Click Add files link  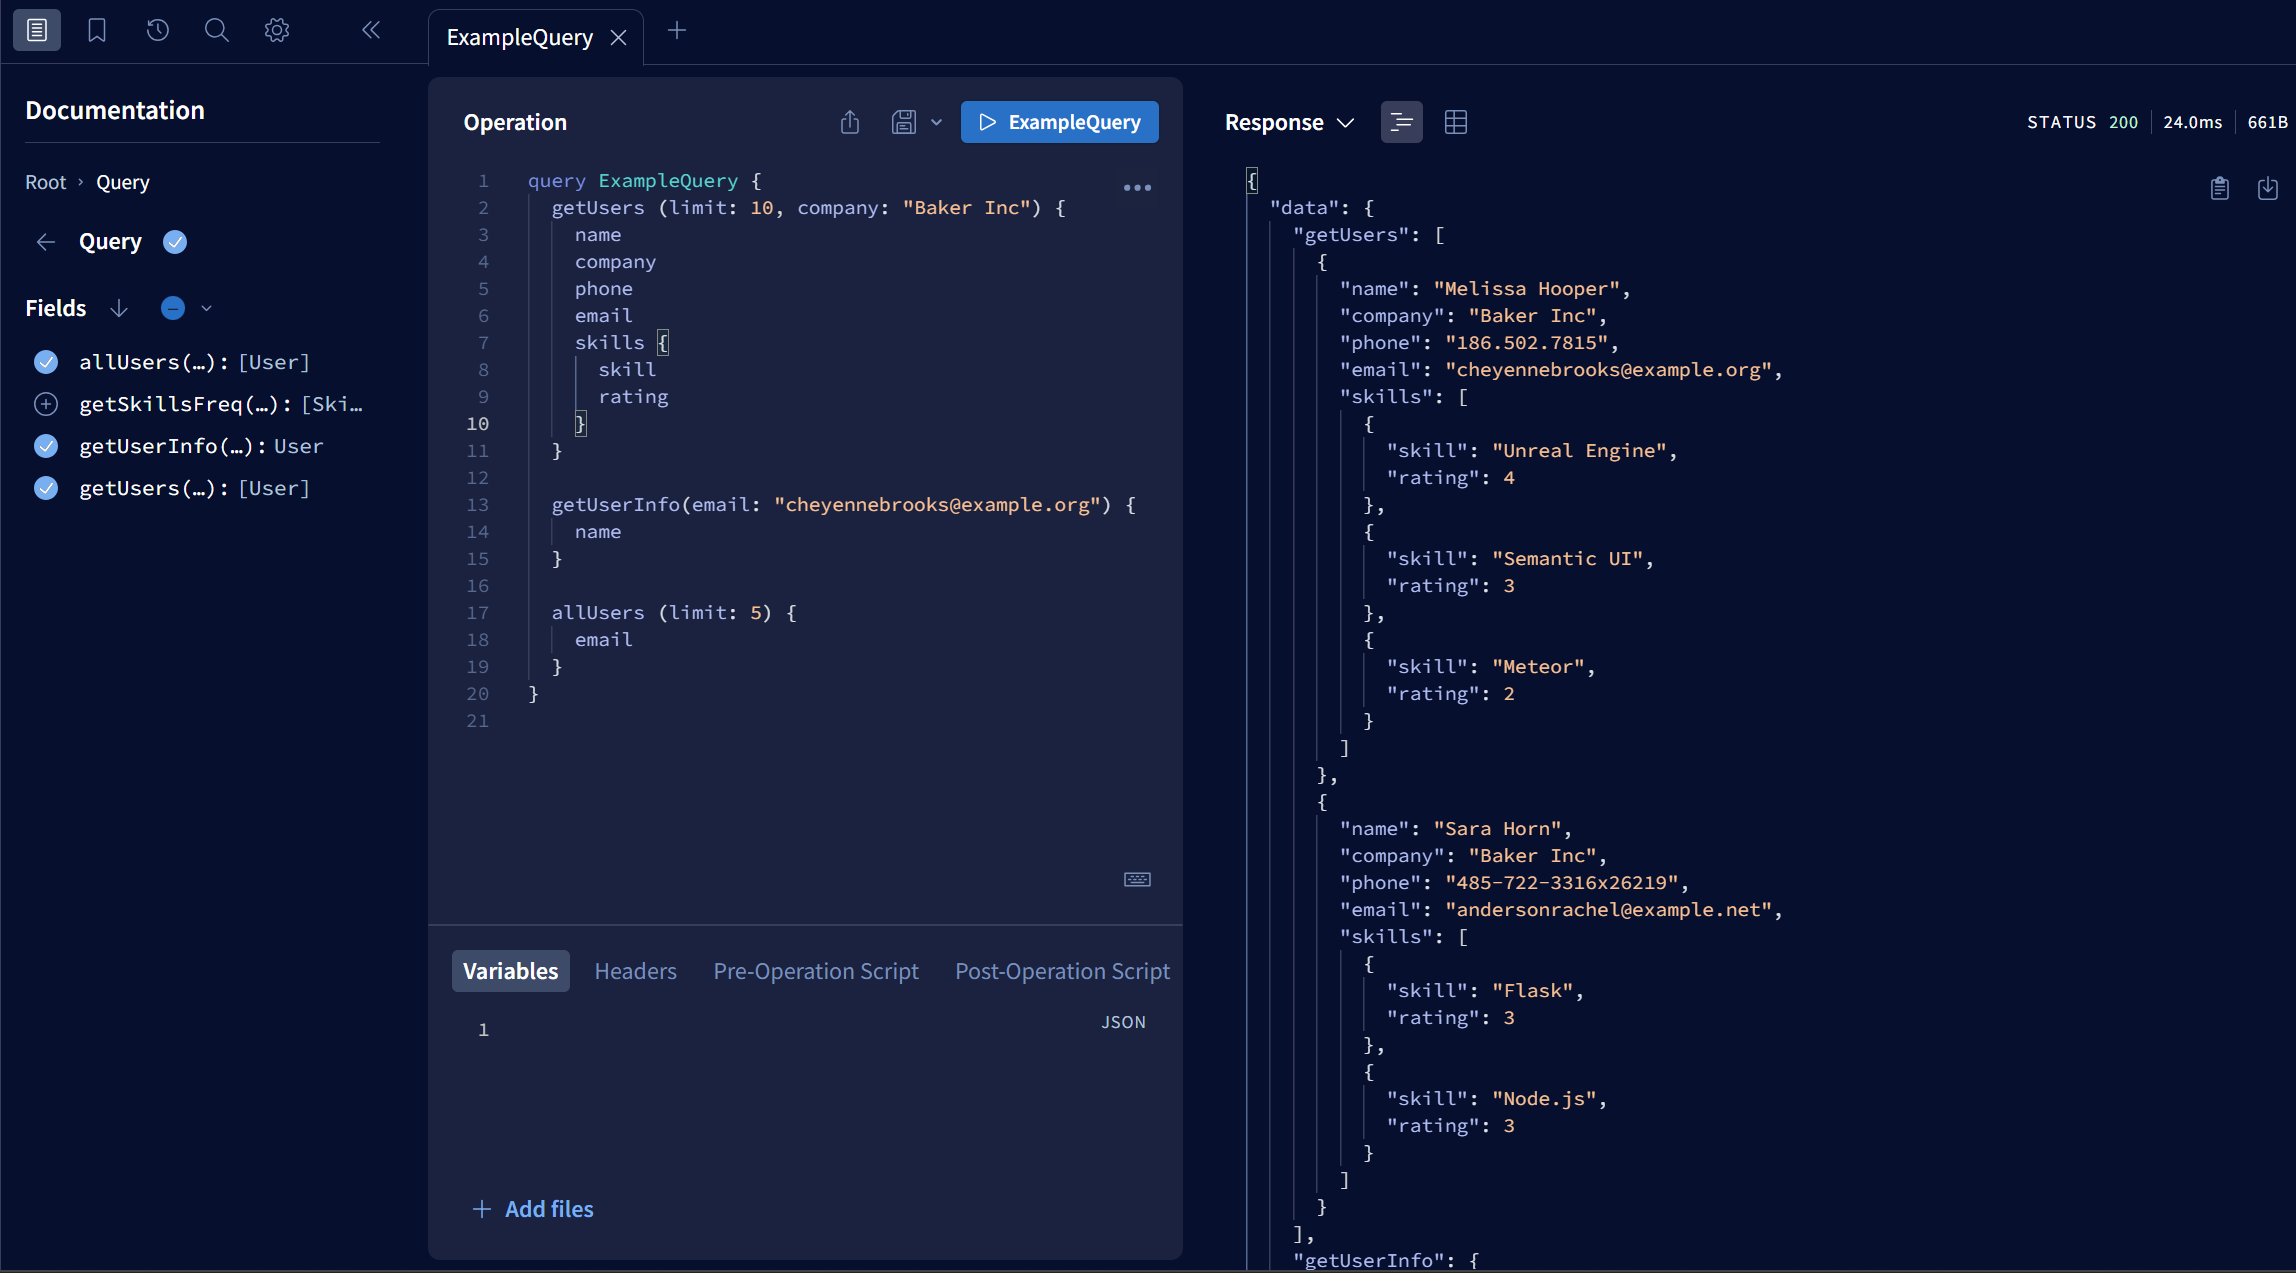click(x=533, y=1209)
